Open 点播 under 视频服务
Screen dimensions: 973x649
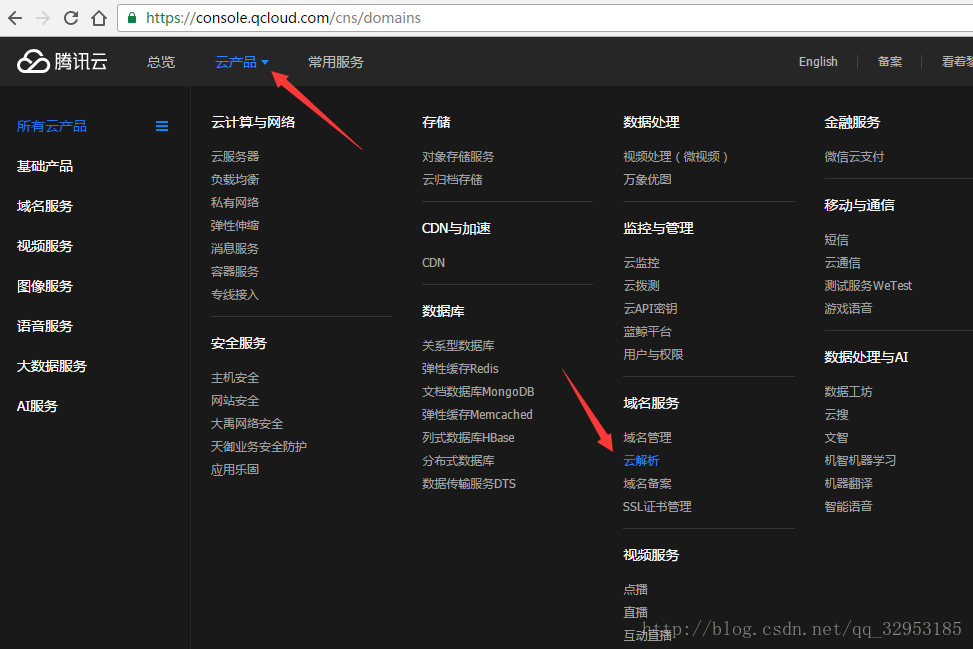[635, 589]
